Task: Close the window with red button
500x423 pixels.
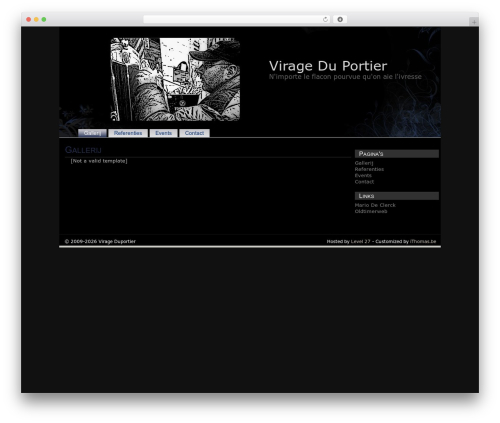Action: coord(29,20)
